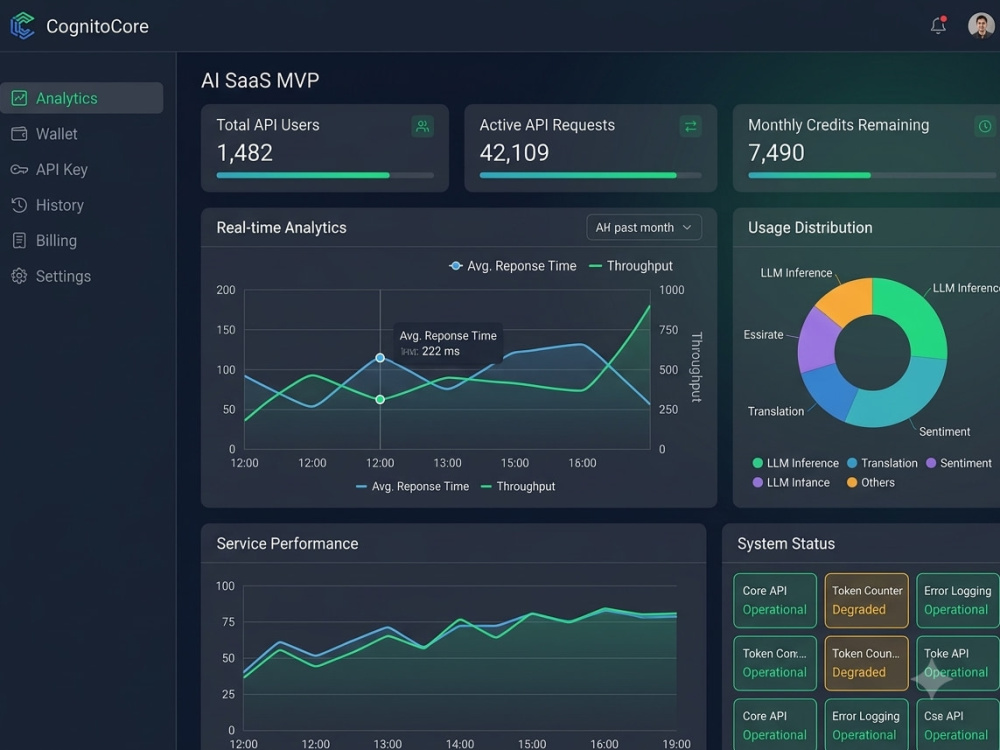Click the "222 ms" chart tooltip
Viewport: 1000px width, 750px height.
click(x=448, y=343)
